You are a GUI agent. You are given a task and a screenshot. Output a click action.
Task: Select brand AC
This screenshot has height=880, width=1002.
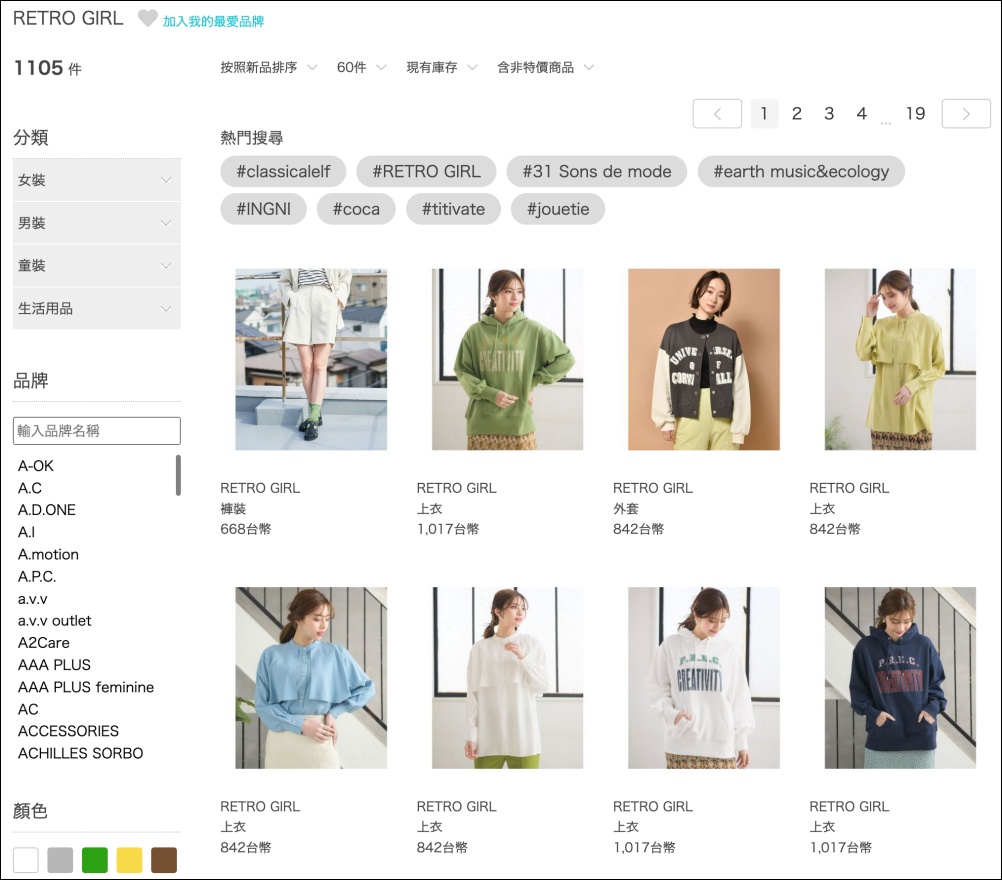pos(28,709)
